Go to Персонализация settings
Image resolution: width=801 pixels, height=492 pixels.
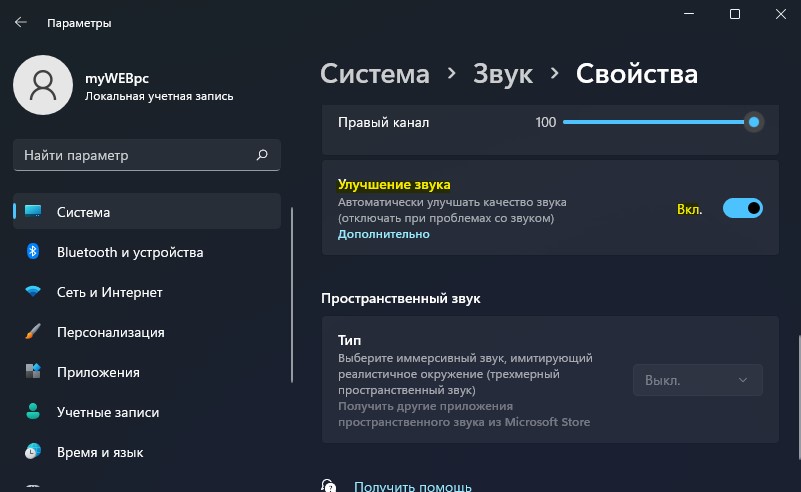point(147,332)
